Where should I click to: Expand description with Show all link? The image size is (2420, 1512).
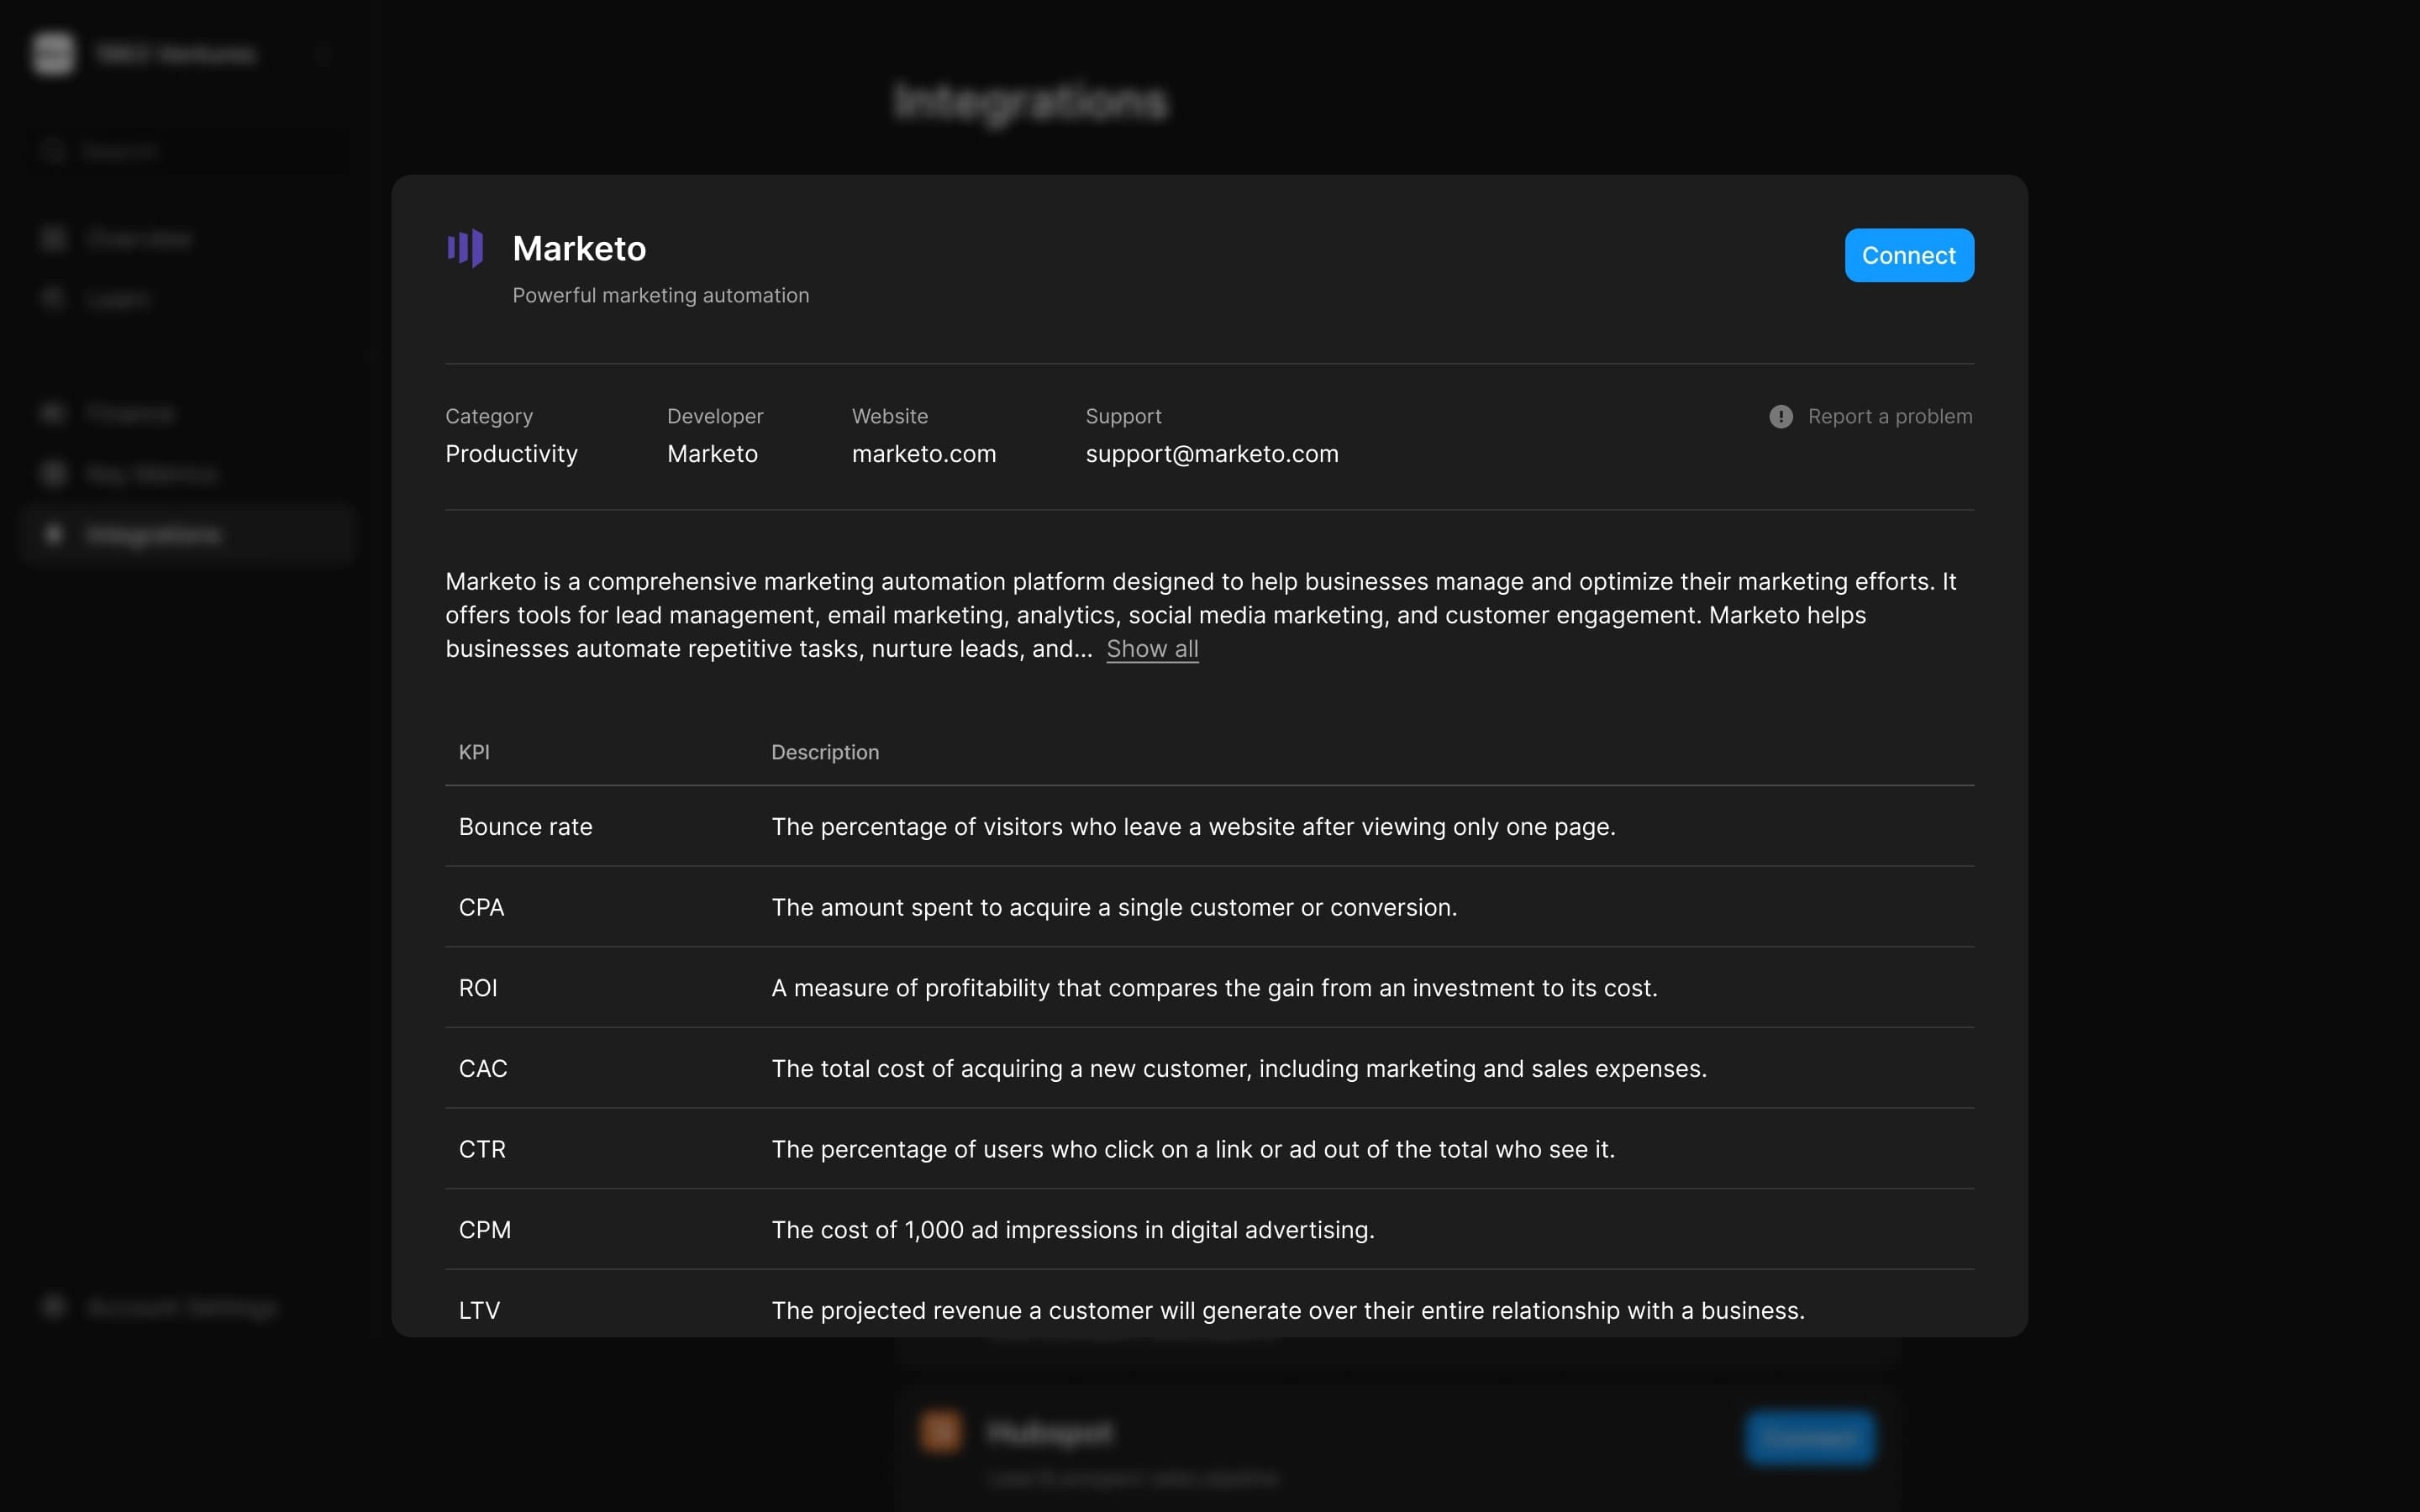[1152, 649]
